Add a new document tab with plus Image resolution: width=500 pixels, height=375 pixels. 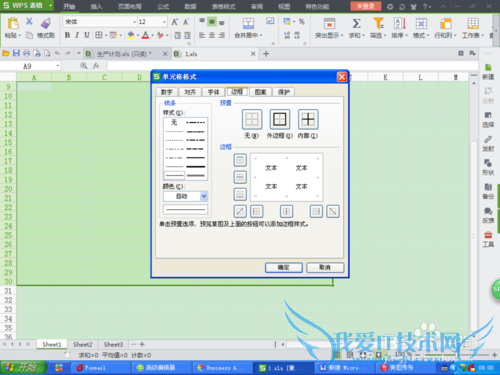pyautogui.click(x=266, y=54)
